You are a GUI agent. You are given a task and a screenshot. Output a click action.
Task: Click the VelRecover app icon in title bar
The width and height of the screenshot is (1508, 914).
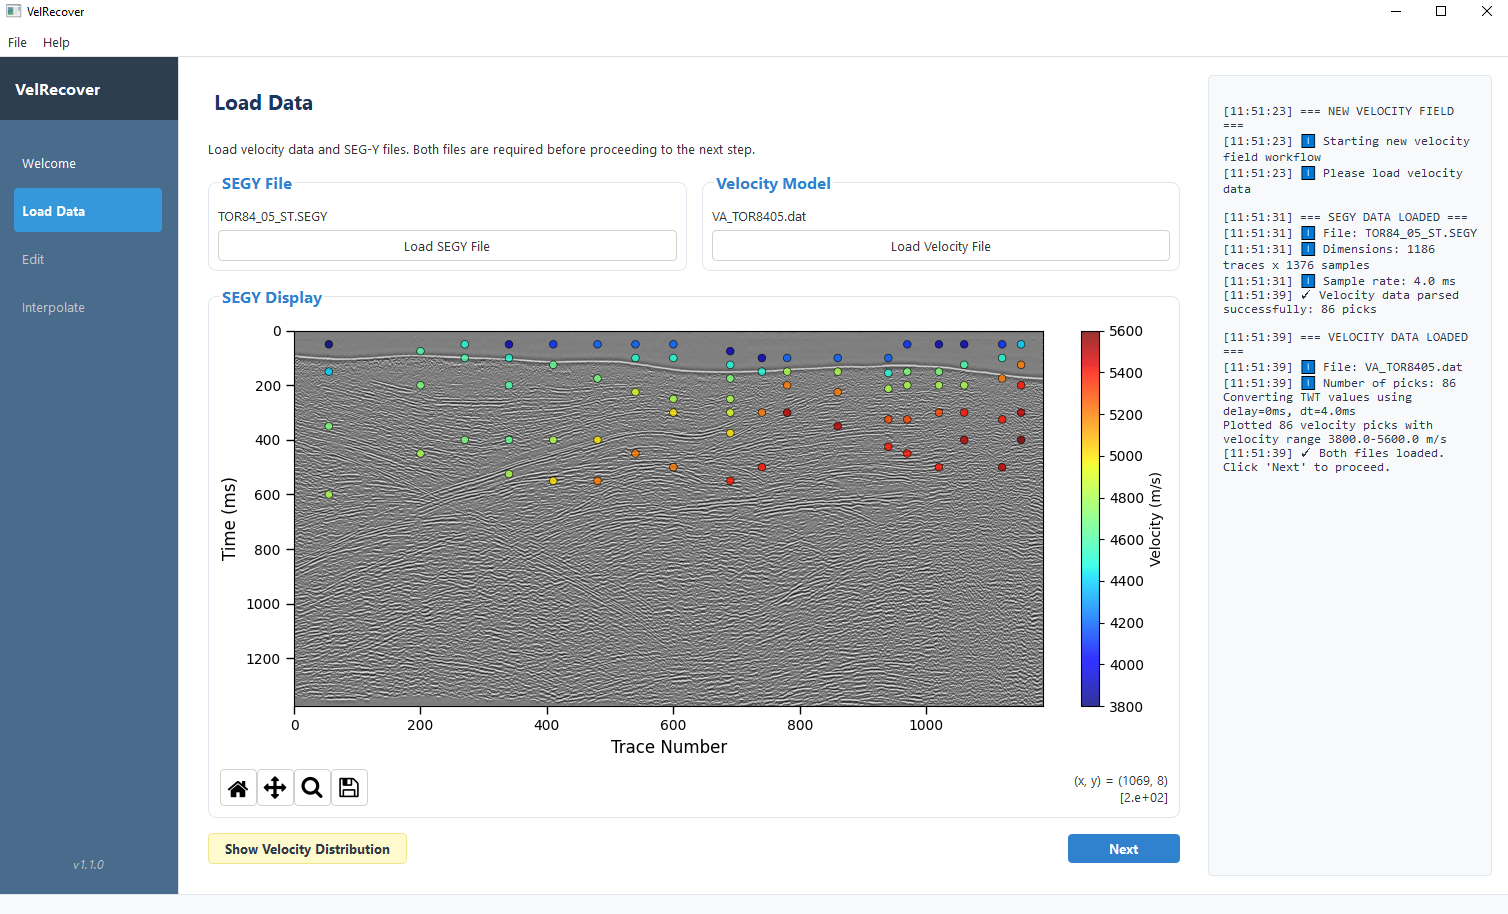[x=14, y=11]
